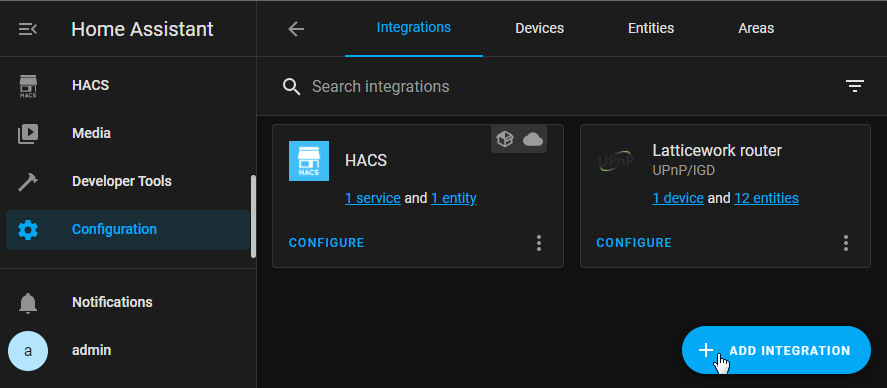
Task: Open HACS card three-dot menu
Action: 539,243
